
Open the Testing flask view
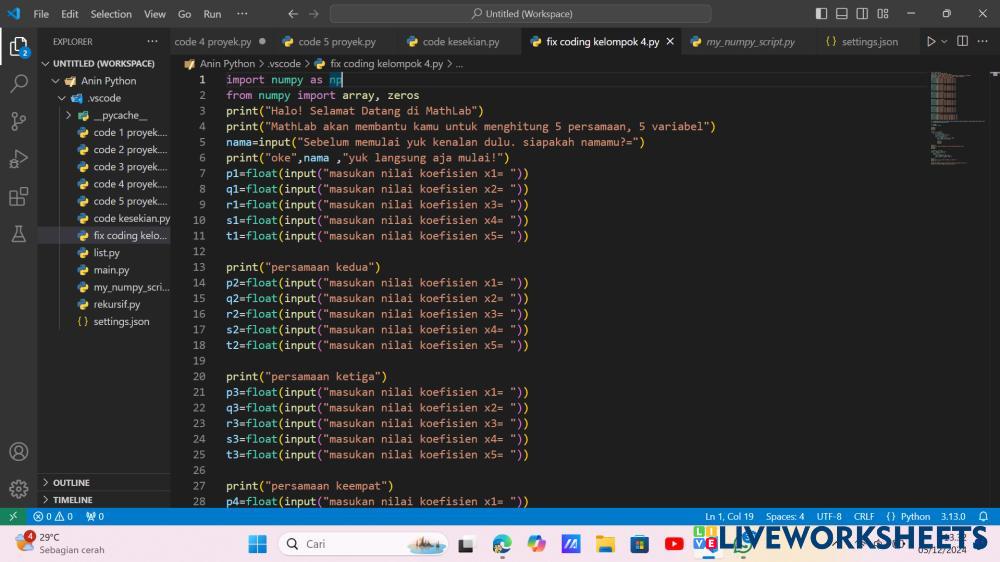18,234
